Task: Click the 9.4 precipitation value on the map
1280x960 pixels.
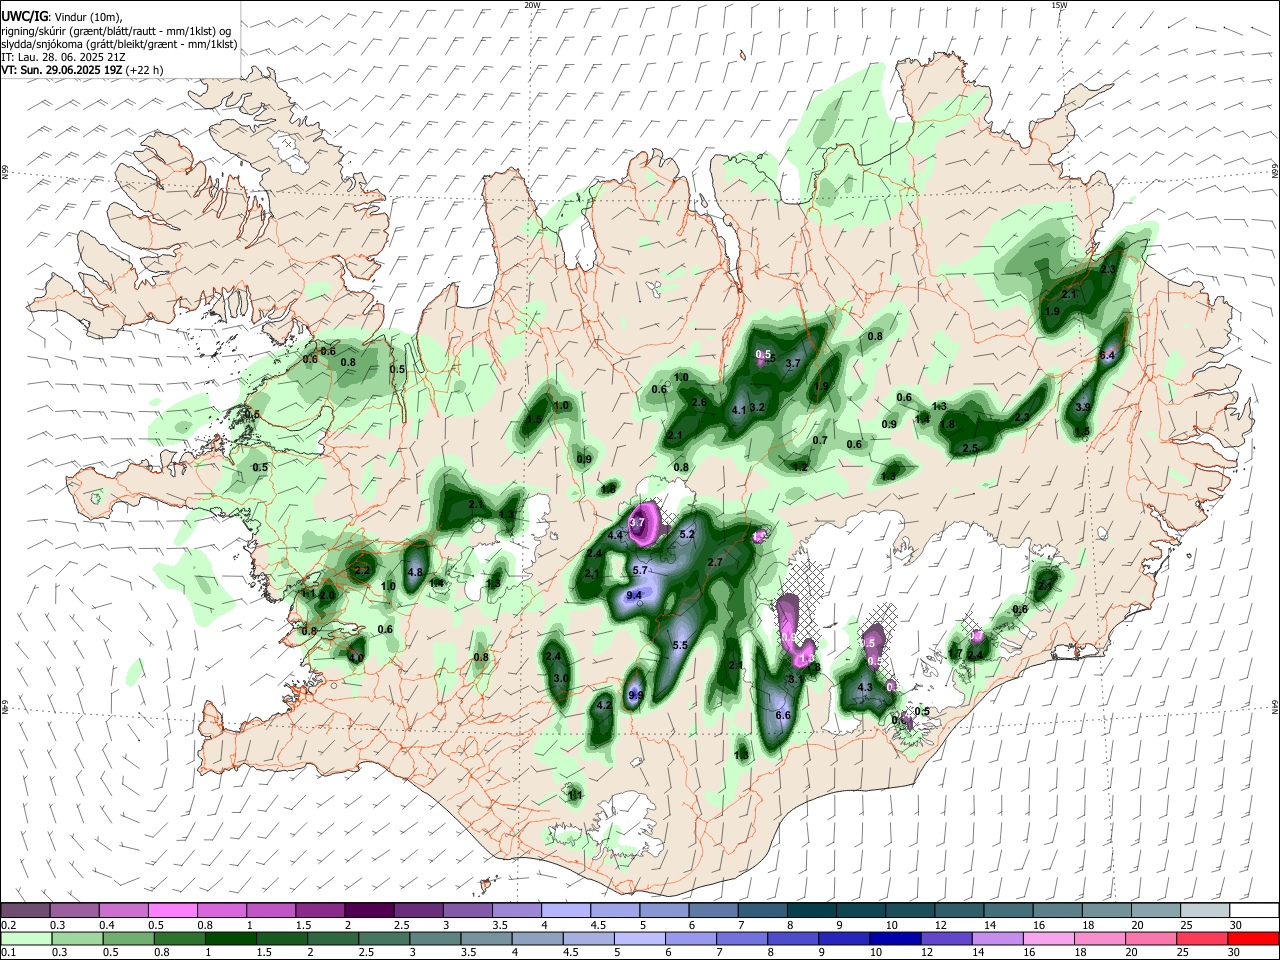Action: point(634,595)
